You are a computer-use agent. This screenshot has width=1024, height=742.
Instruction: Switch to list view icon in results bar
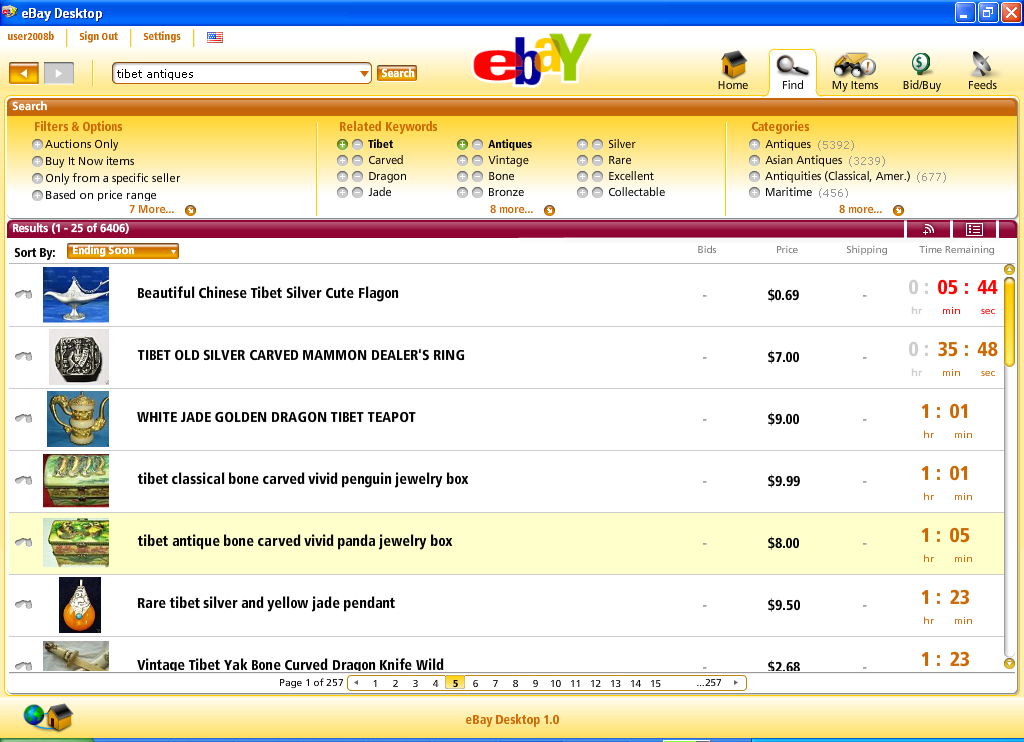pos(974,229)
